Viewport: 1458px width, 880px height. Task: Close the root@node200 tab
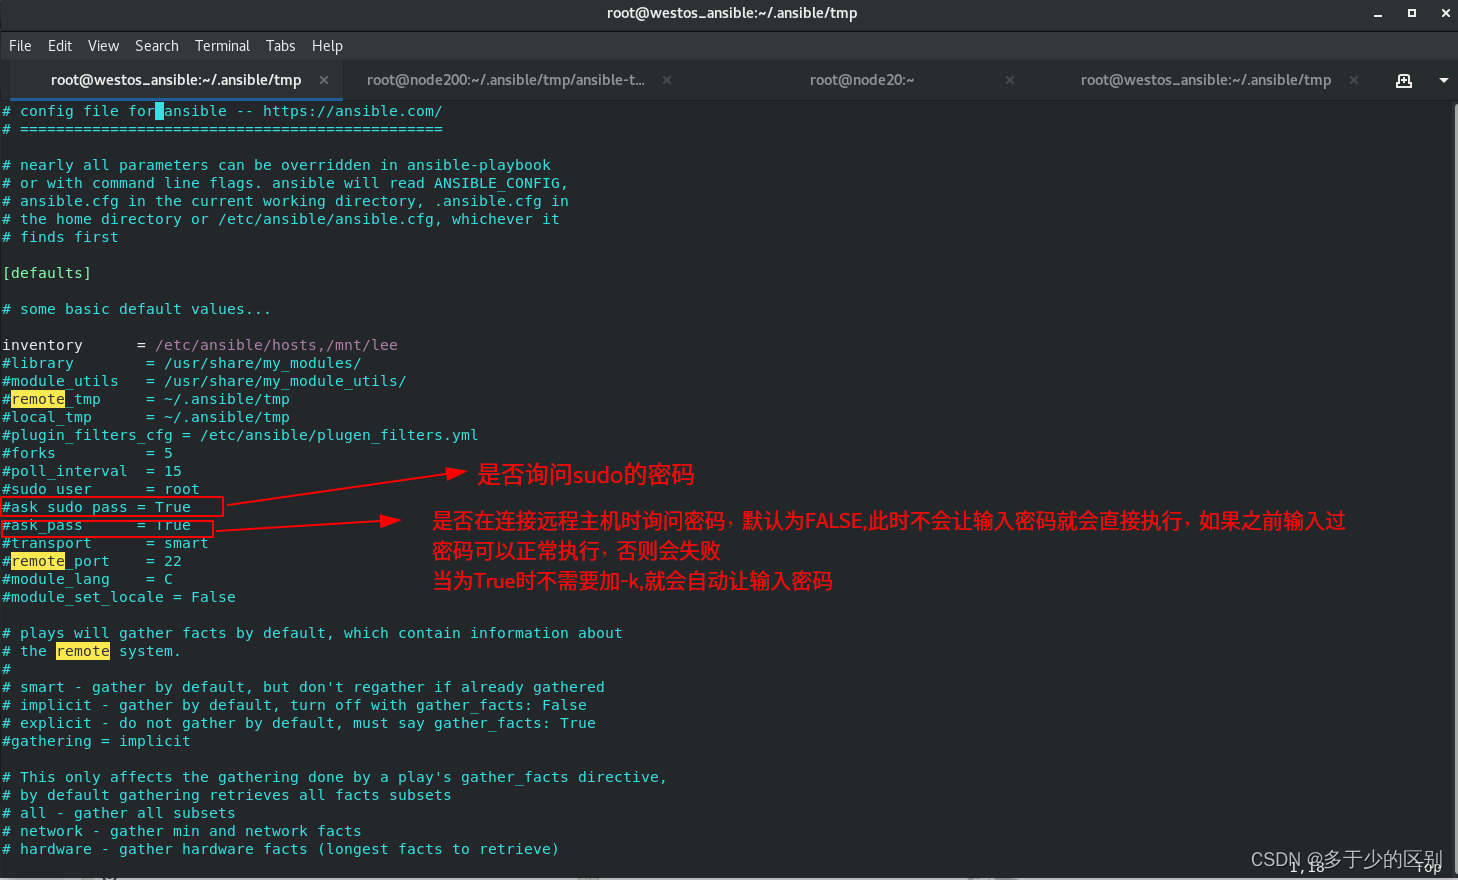pyautogui.click(x=667, y=80)
